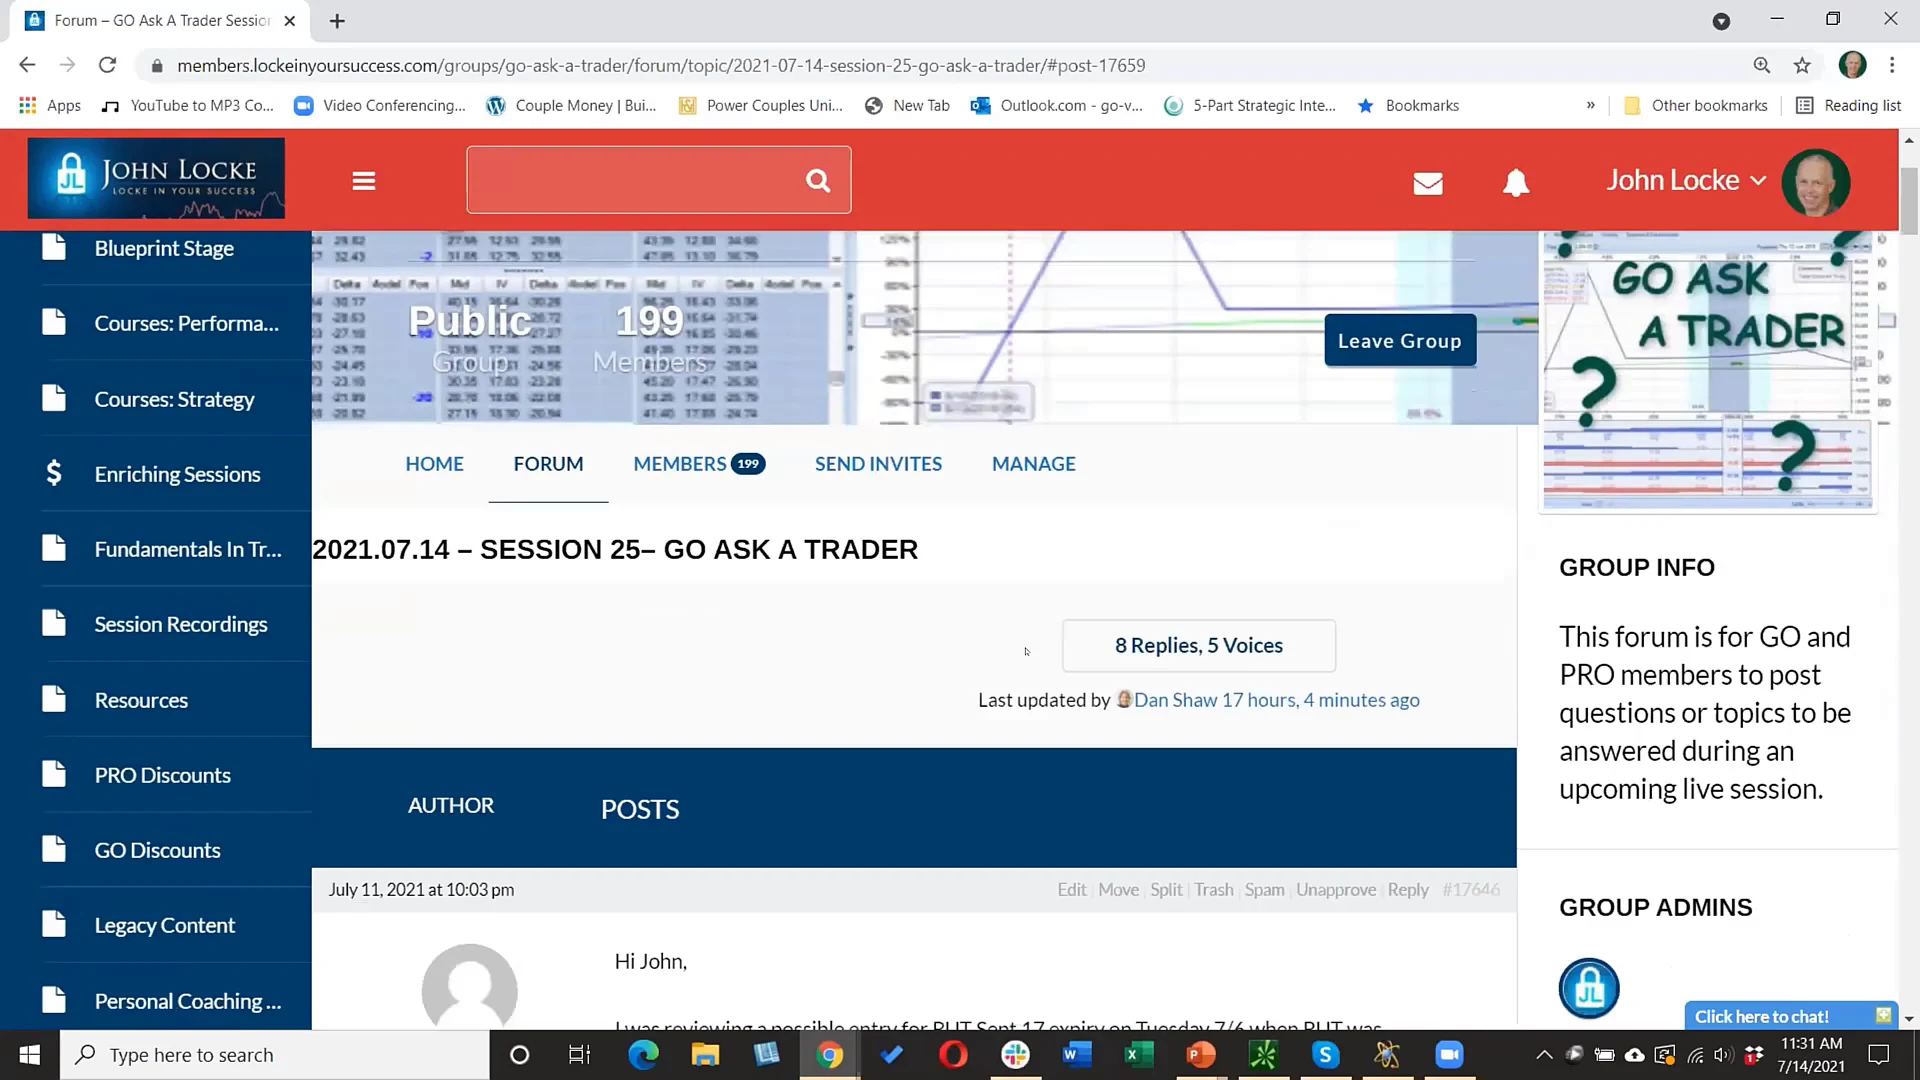The height and width of the screenshot is (1080, 1920).
Task: Open the Chrome three-dot menu
Action: (1892, 65)
